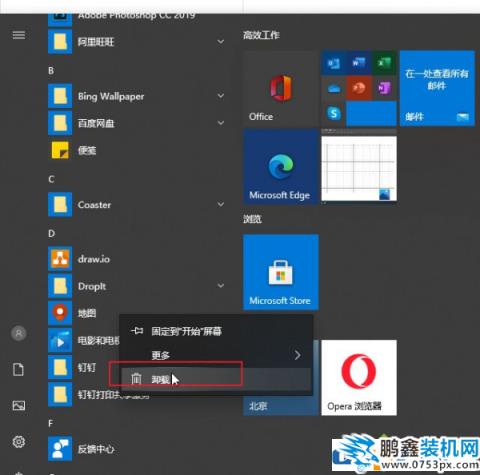Open the 钉钉打印 folder icon

point(60,394)
